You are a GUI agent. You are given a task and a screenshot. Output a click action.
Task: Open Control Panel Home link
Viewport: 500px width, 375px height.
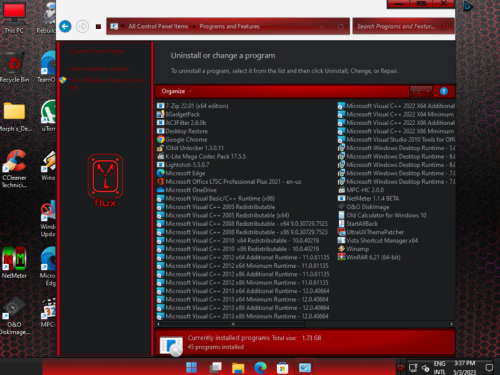pos(97,51)
